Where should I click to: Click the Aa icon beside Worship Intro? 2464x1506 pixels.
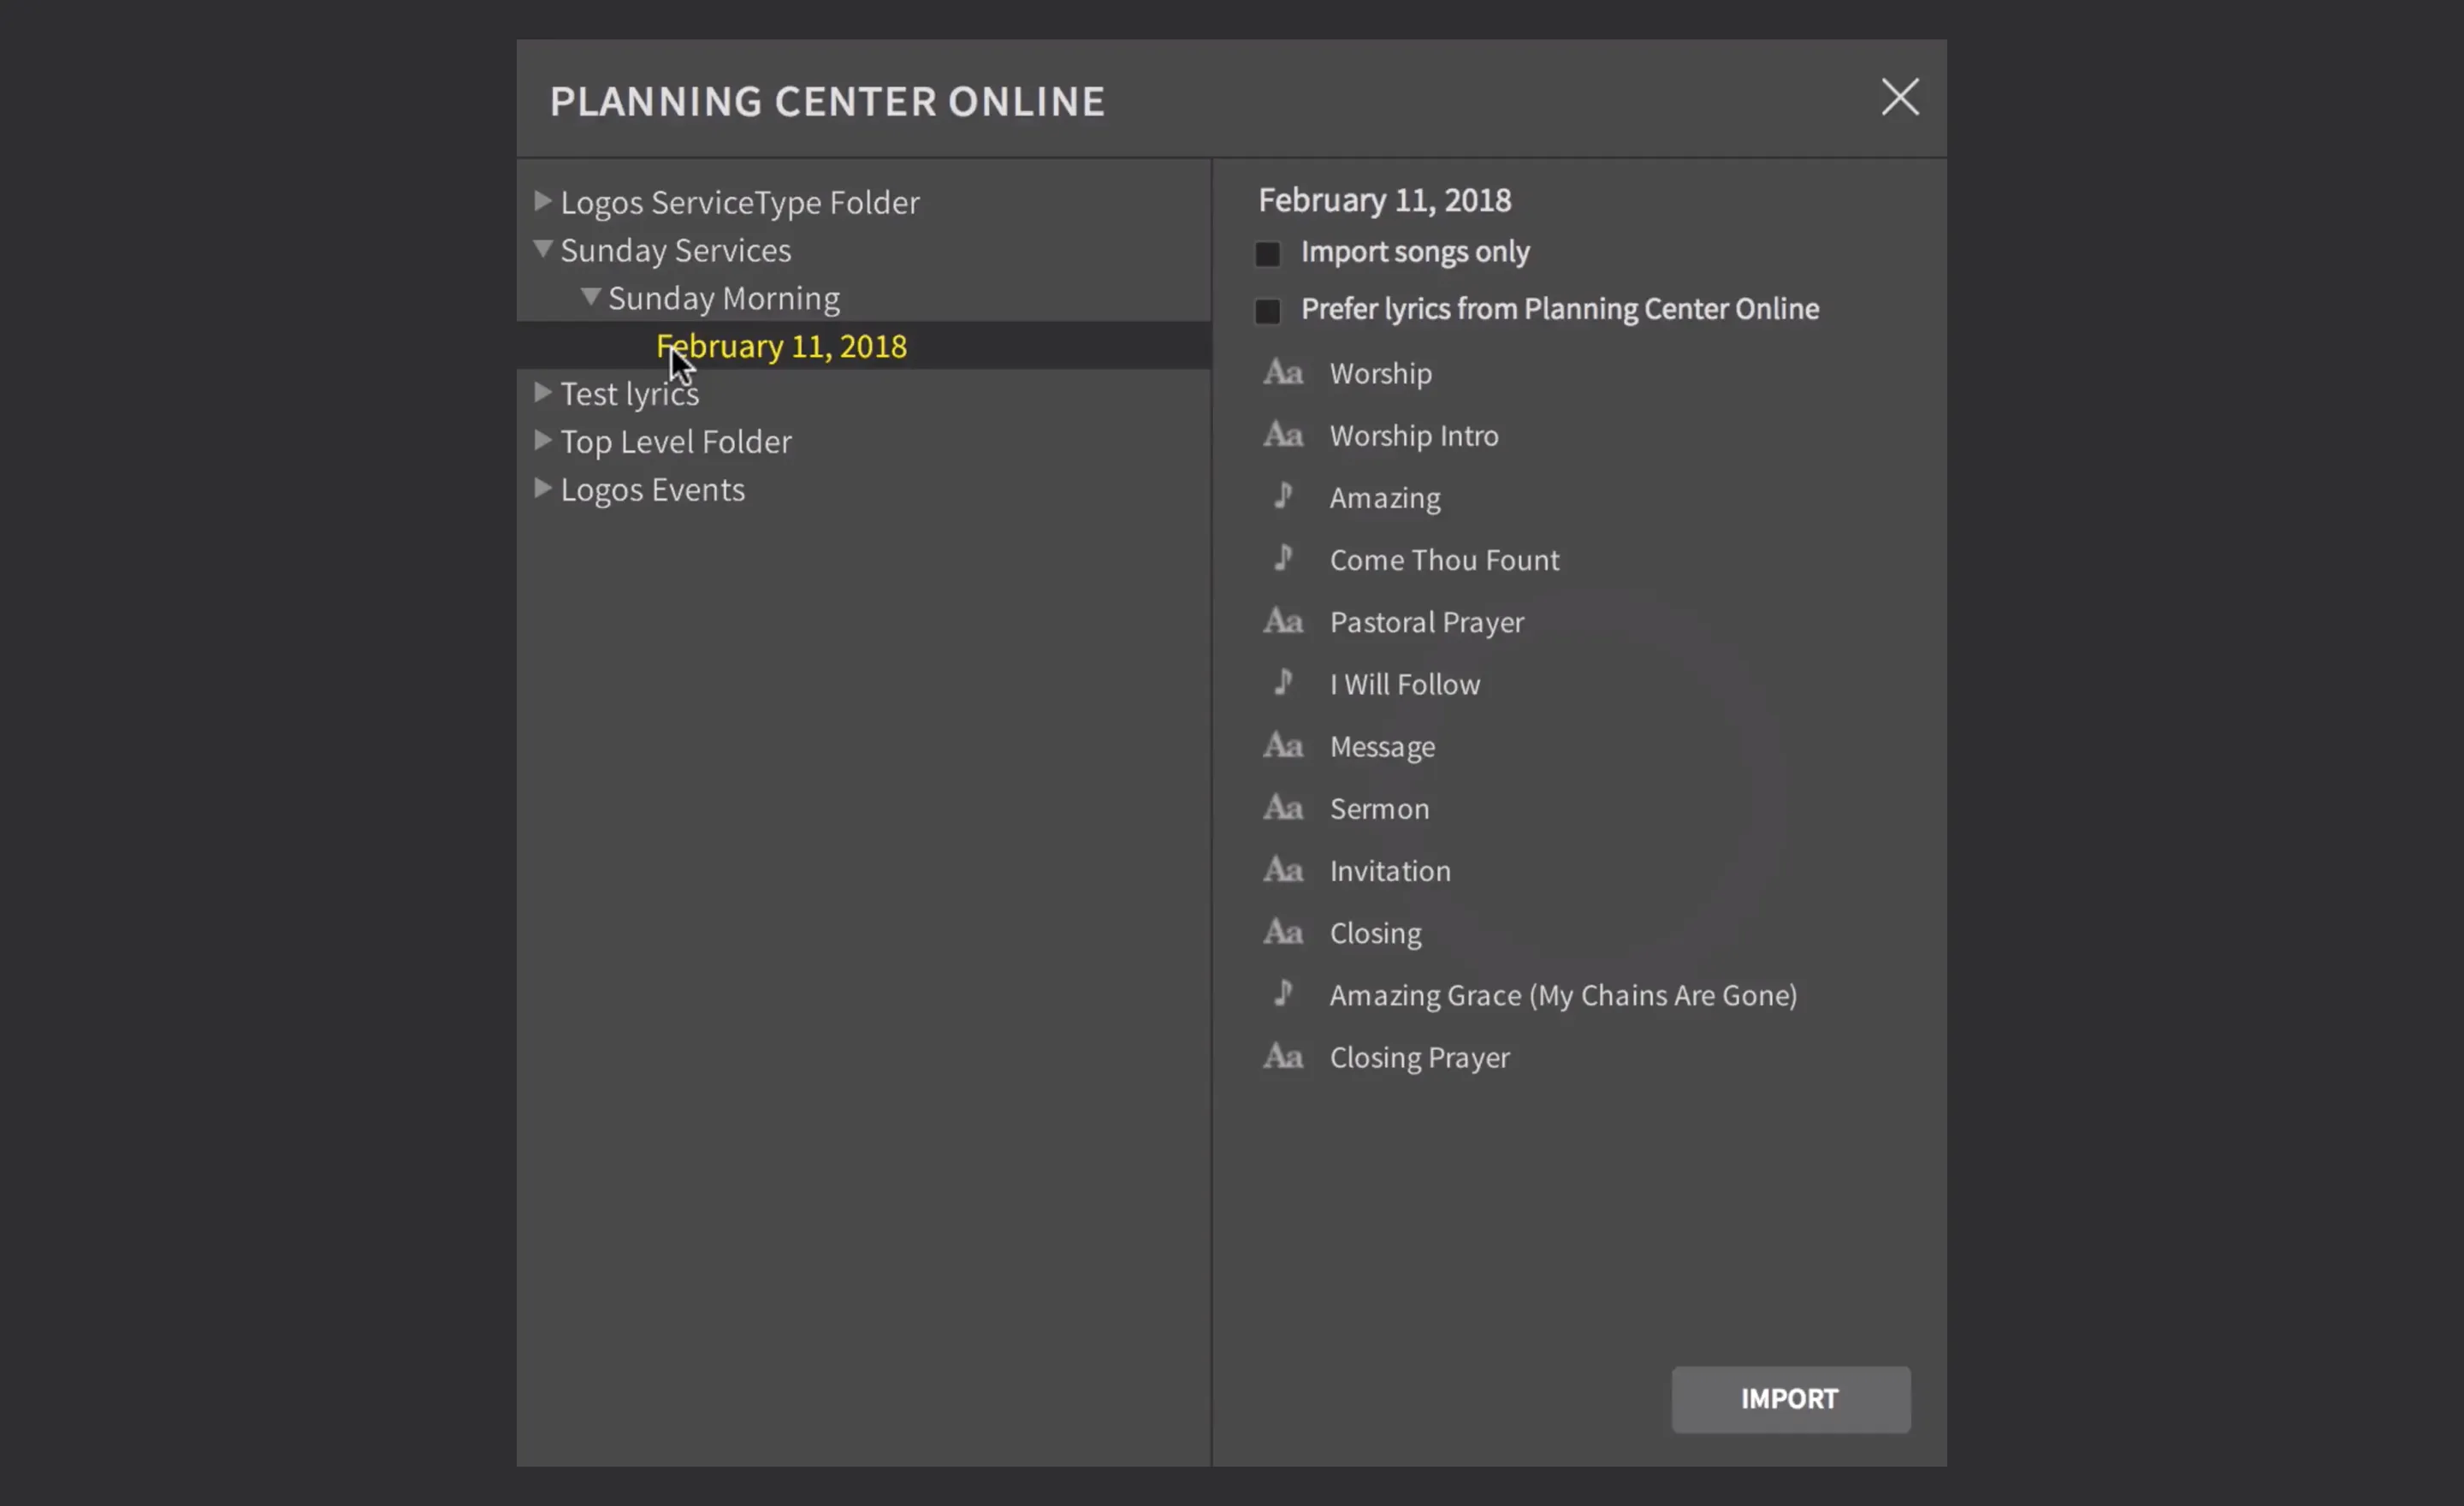[x=1283, y=434]
